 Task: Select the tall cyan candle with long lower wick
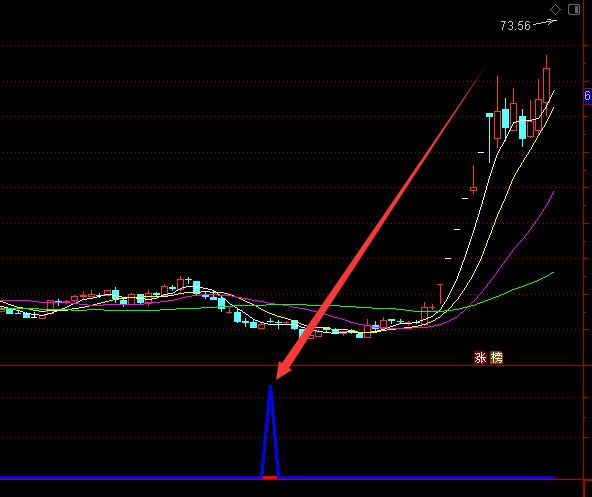(x=489, y=138)
